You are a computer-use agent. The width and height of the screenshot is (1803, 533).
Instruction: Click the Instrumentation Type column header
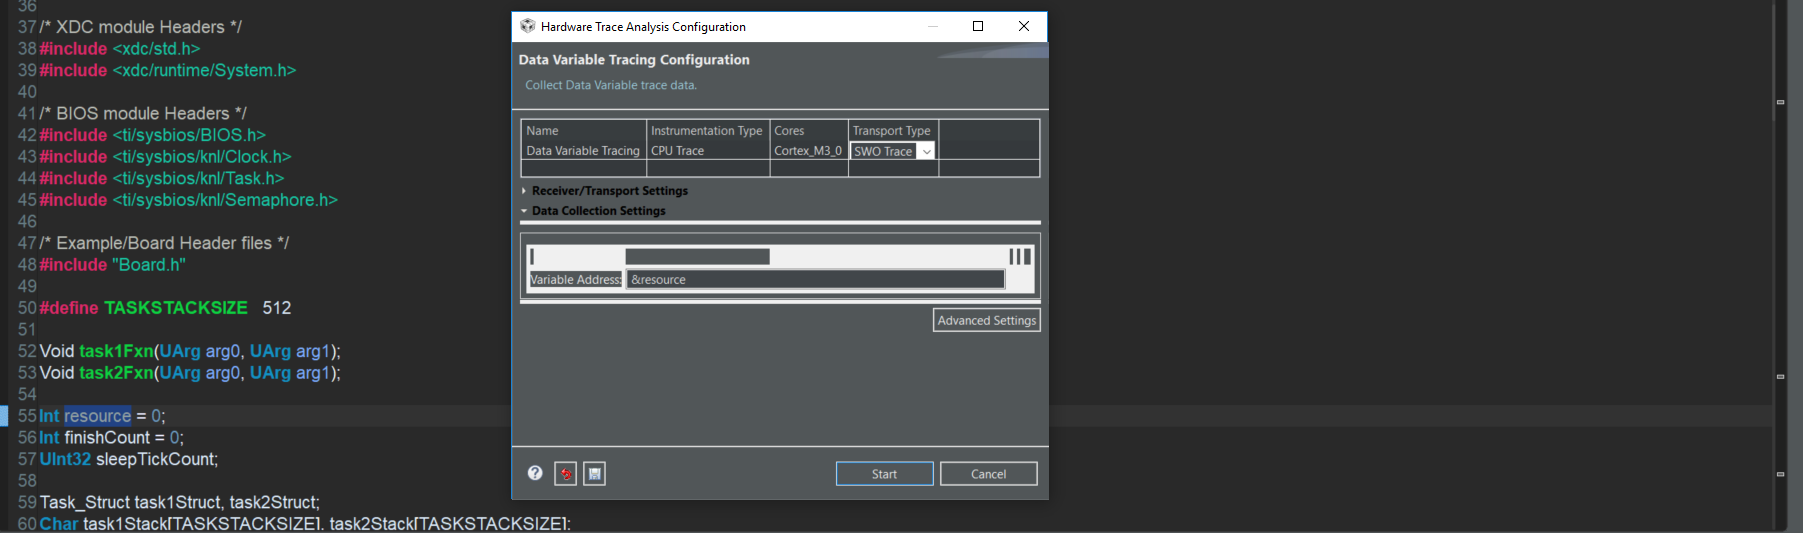pyautogui.click(x=708, y=131)
